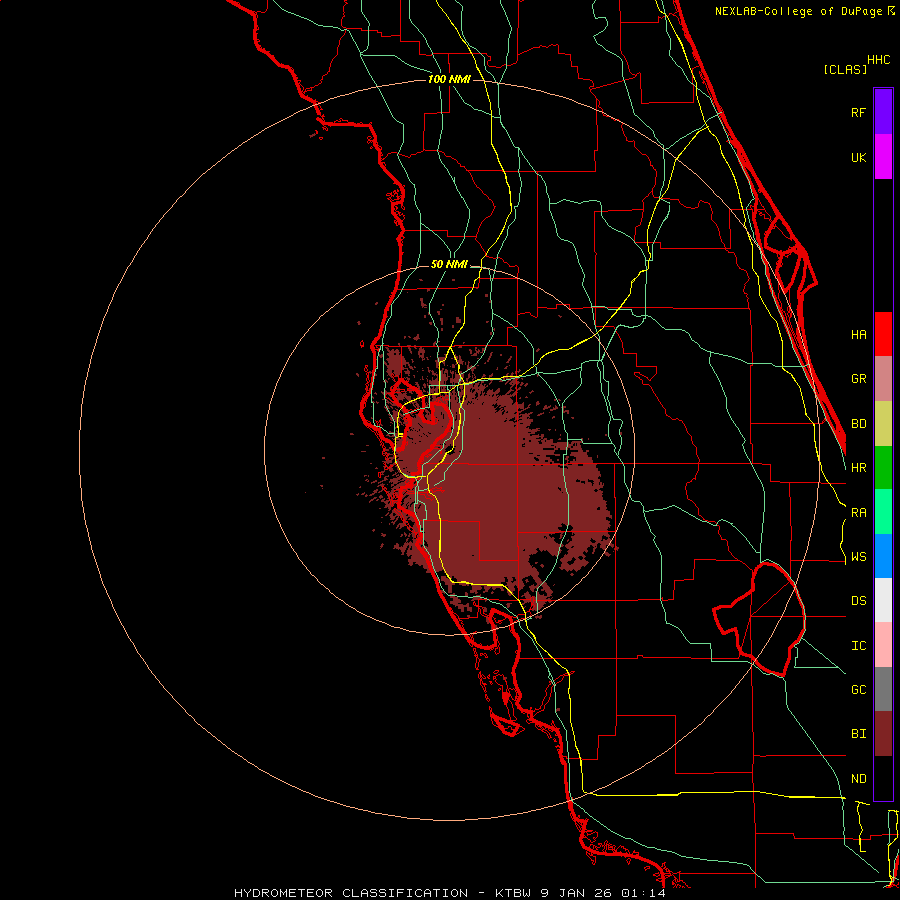Click the RF legend label

[x=858, y=112]
